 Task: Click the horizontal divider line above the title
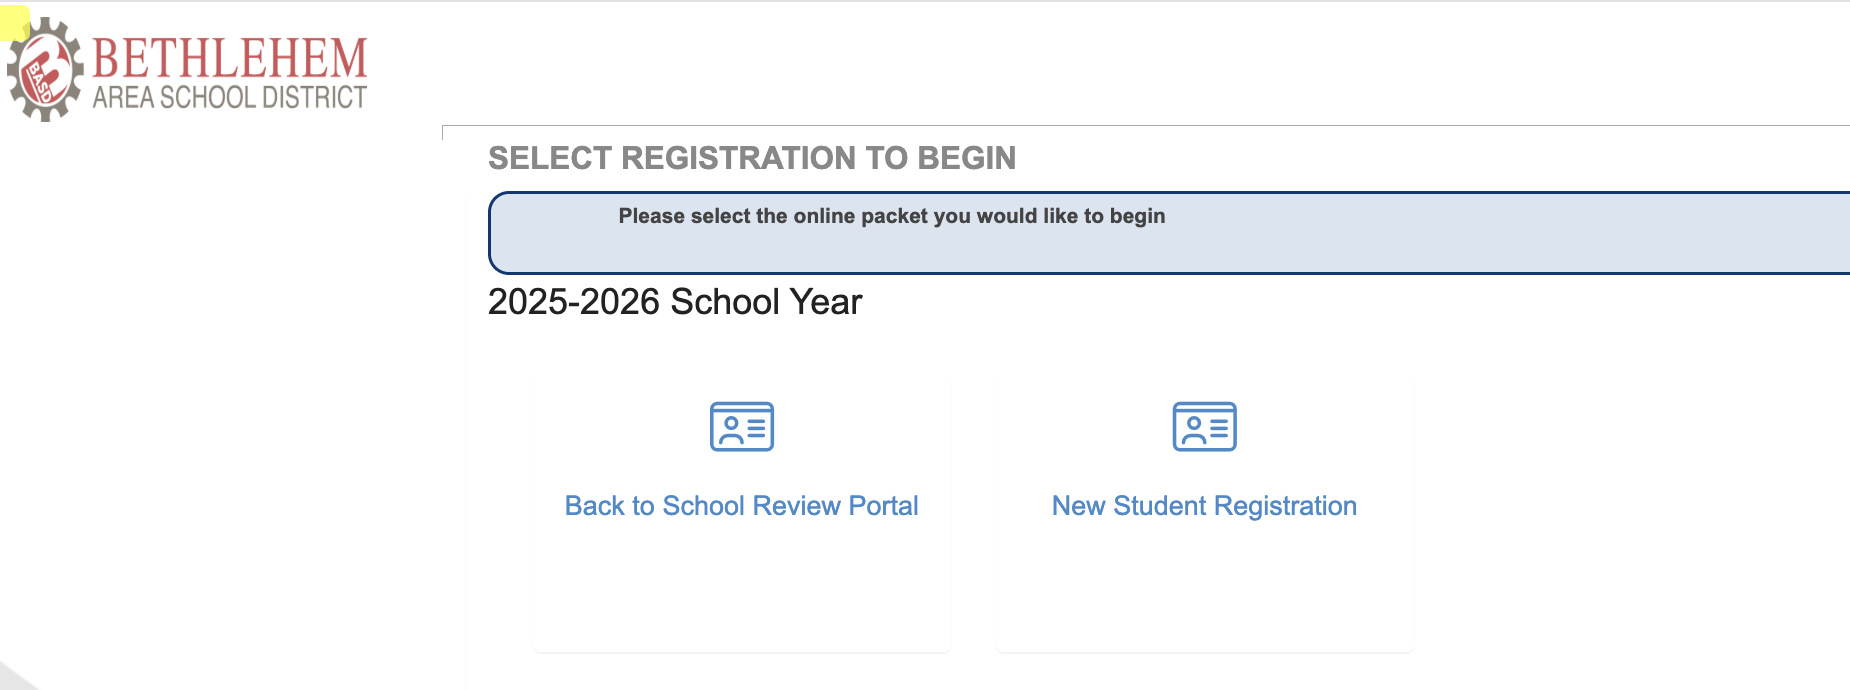pos(1100,126)
